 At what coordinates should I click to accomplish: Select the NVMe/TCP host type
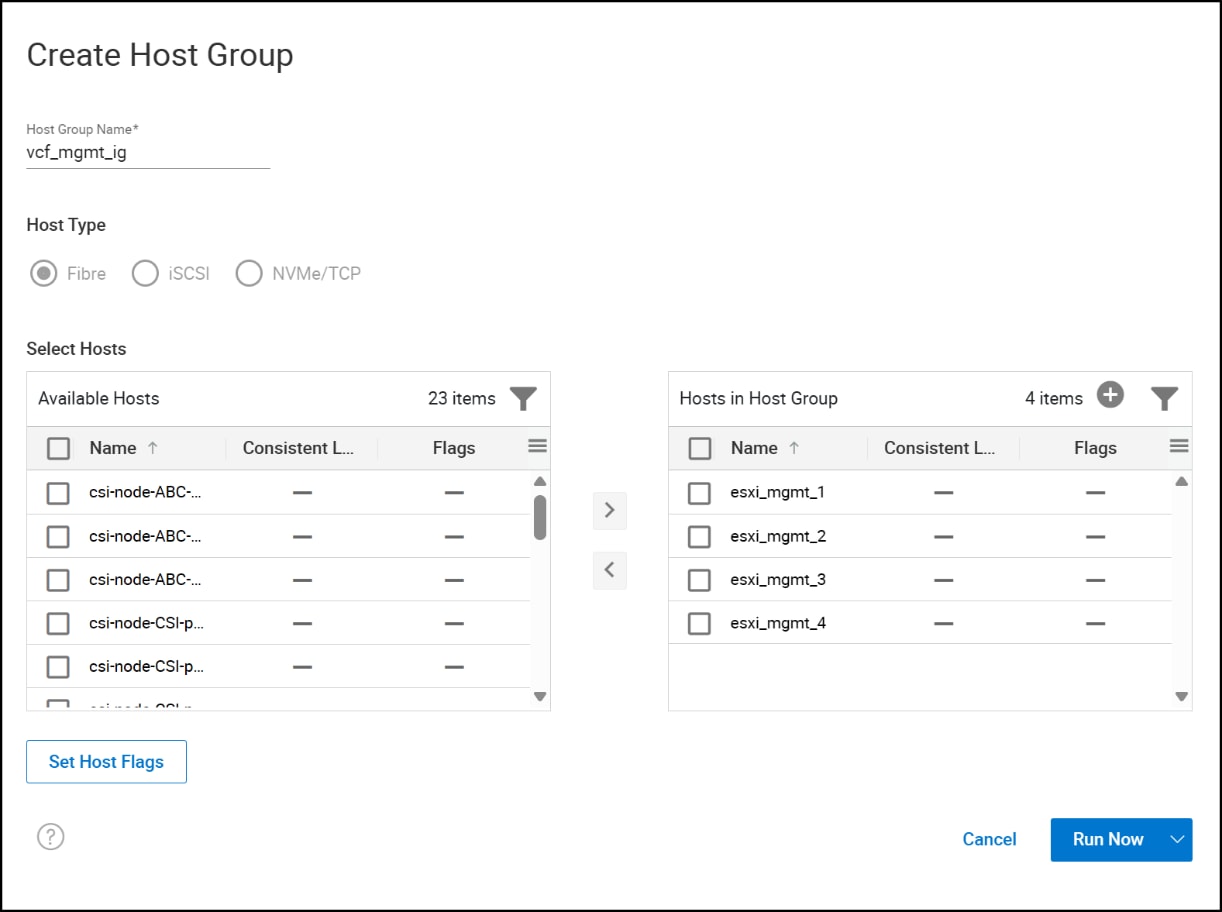pyautogui.click(x=248, y=273)
